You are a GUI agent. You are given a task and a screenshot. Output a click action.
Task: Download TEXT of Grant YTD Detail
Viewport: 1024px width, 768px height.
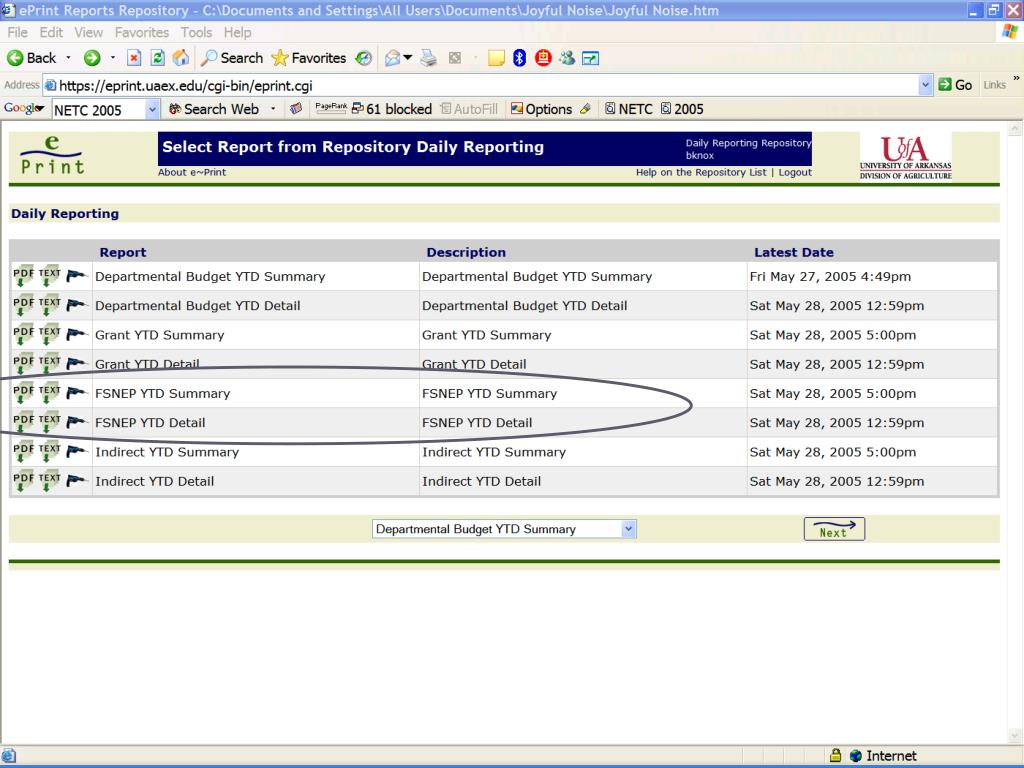(50, 364)
